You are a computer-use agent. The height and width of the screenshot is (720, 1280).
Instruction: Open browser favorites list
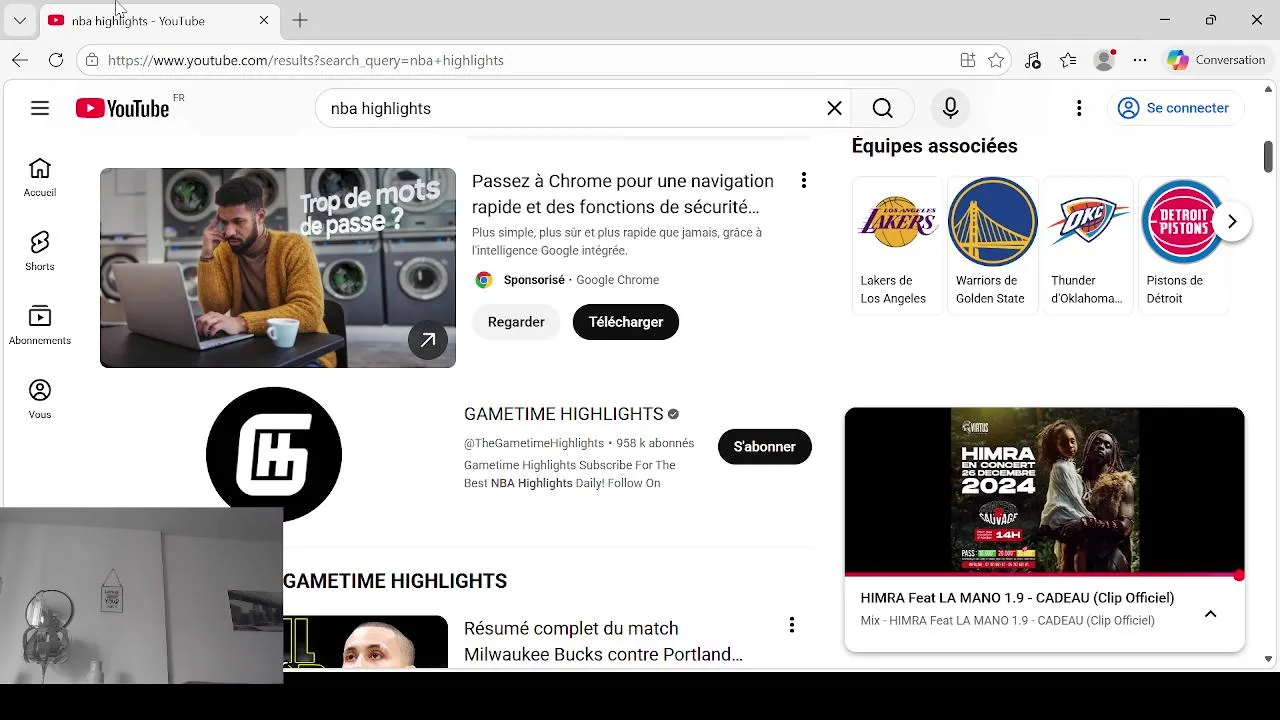[1068, 60]
